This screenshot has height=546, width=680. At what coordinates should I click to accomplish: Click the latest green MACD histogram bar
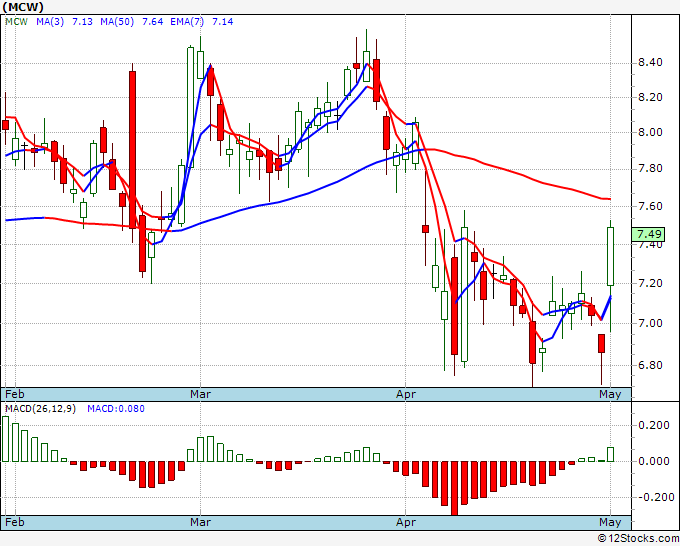click(611, 454)
